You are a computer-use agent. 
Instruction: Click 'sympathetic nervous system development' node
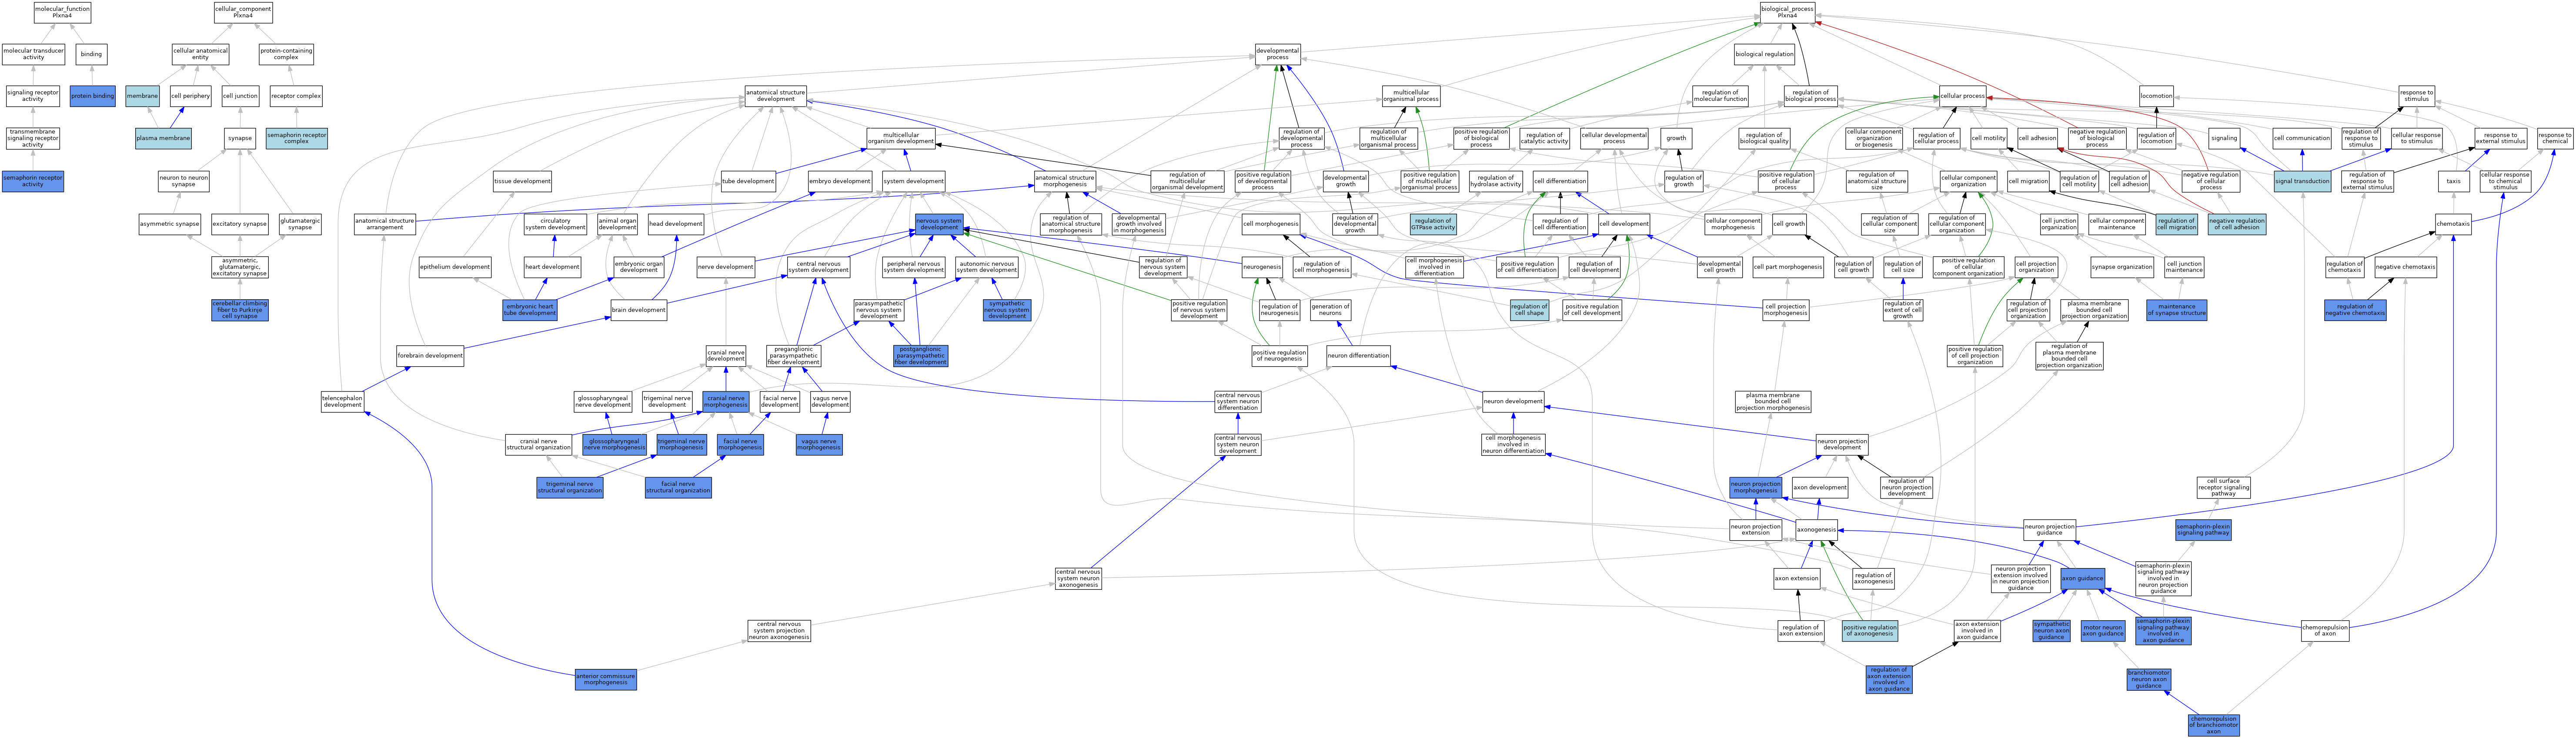[1007, 310]
